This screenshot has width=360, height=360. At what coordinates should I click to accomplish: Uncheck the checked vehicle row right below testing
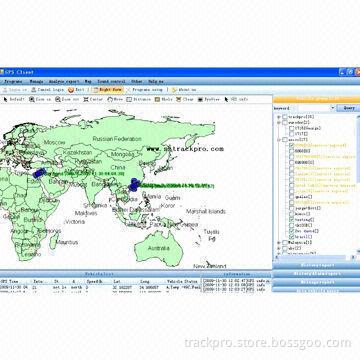click(292, 231)
